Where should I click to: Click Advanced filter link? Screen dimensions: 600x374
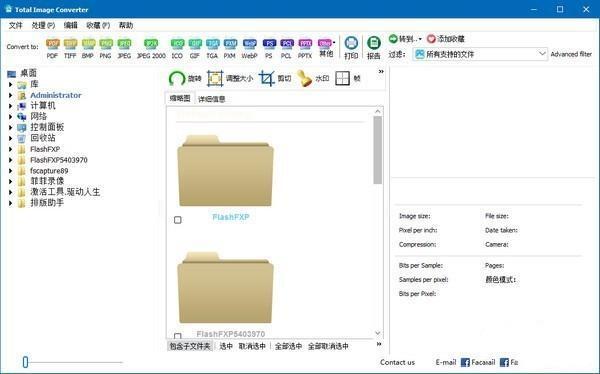click(571, 54)
